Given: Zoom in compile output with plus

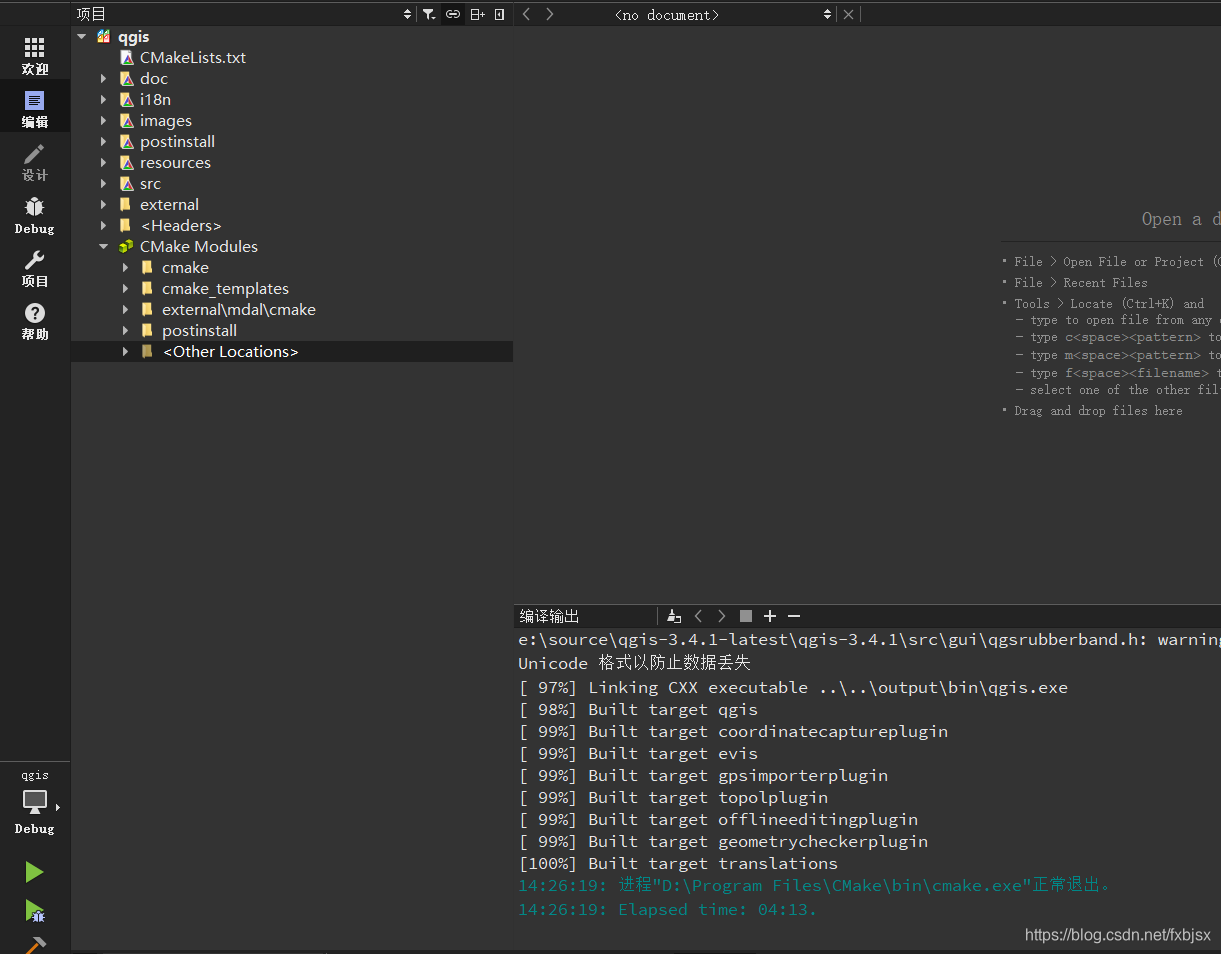Looking at the screenshot, I should 770,616.
